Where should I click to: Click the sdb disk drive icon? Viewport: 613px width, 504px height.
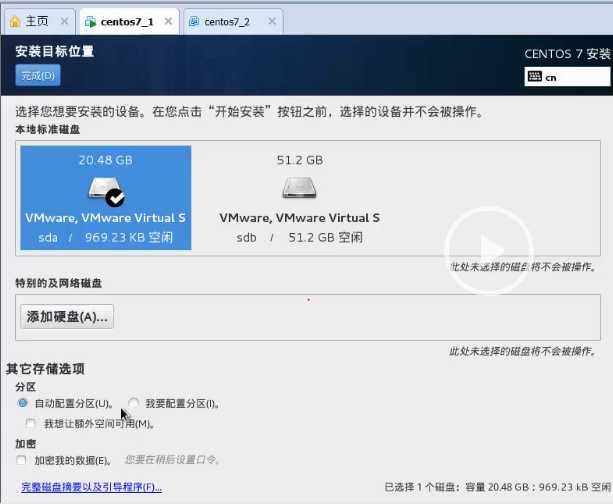299,188
